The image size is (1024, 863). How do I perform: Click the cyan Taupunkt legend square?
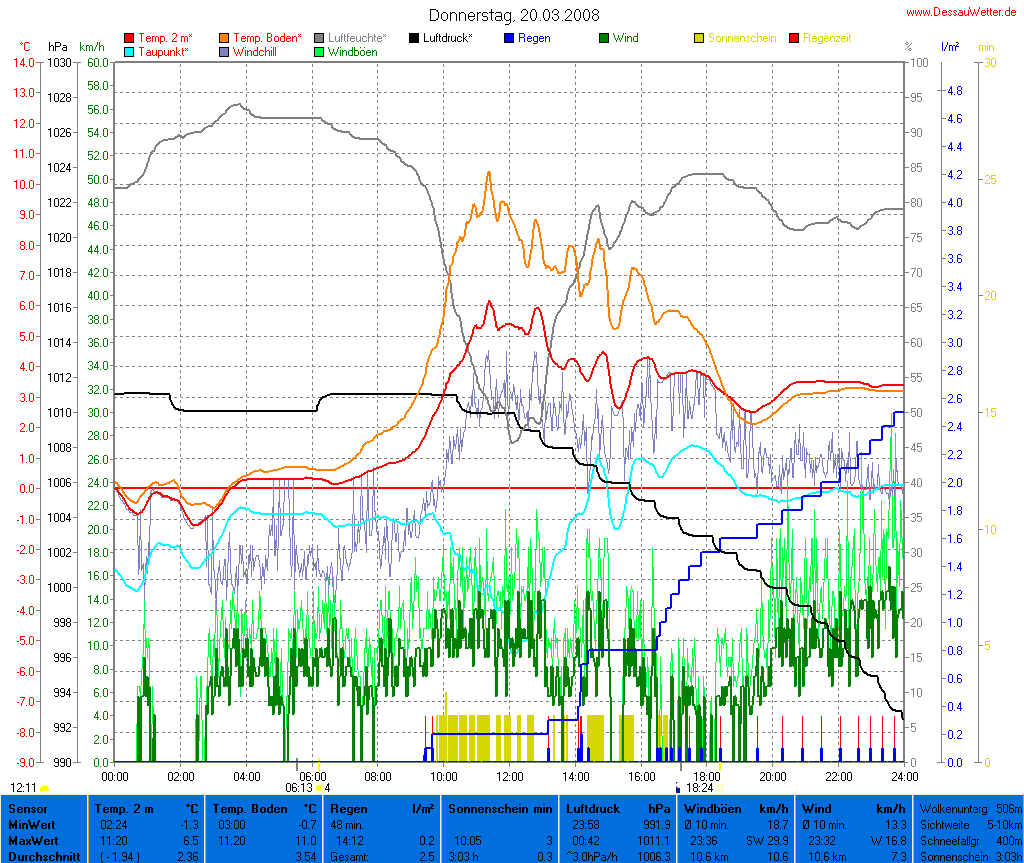tap(129, 51)
